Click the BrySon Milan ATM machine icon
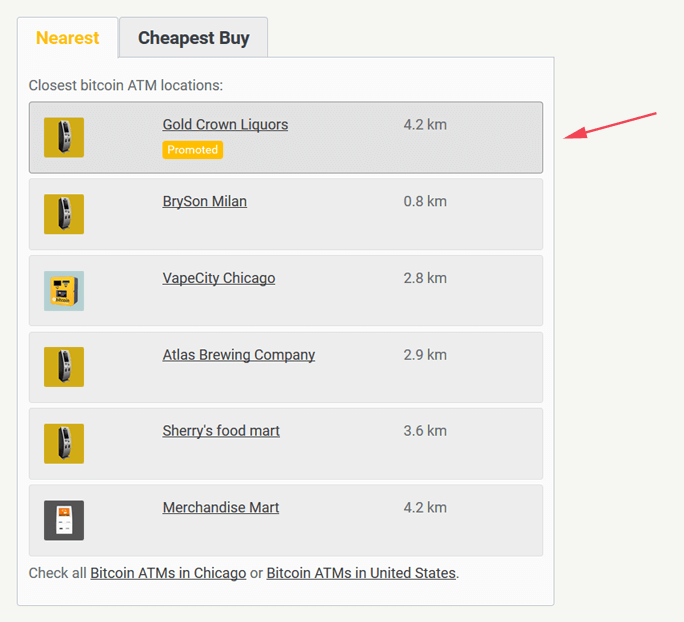 (x=64, y=214)
